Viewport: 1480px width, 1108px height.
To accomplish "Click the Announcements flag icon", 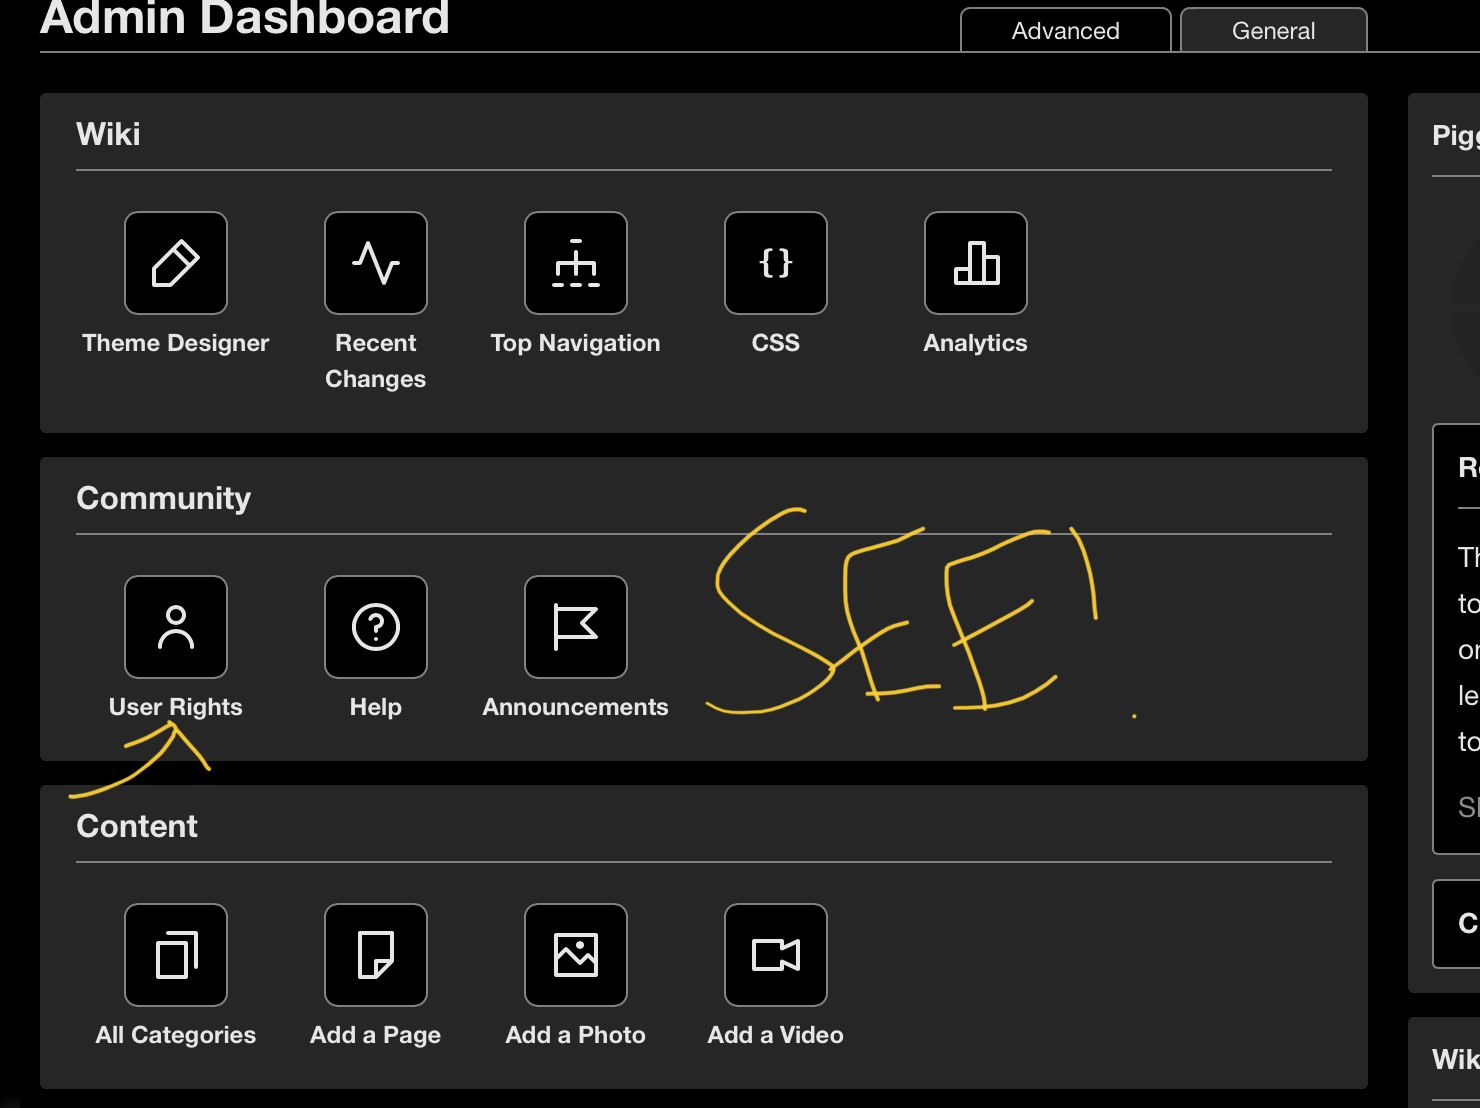I will pos(576,627).
